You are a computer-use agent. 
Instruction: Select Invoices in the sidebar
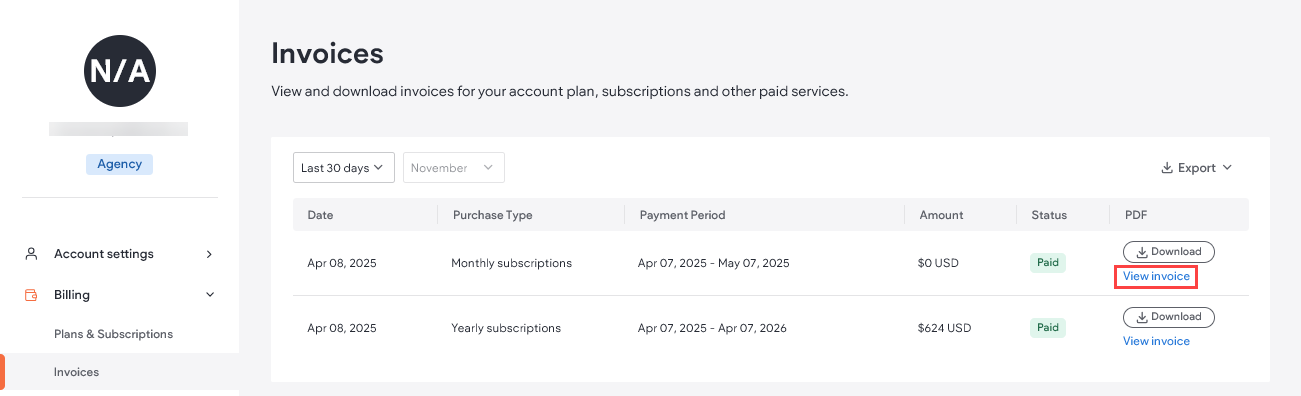[76, 372]
